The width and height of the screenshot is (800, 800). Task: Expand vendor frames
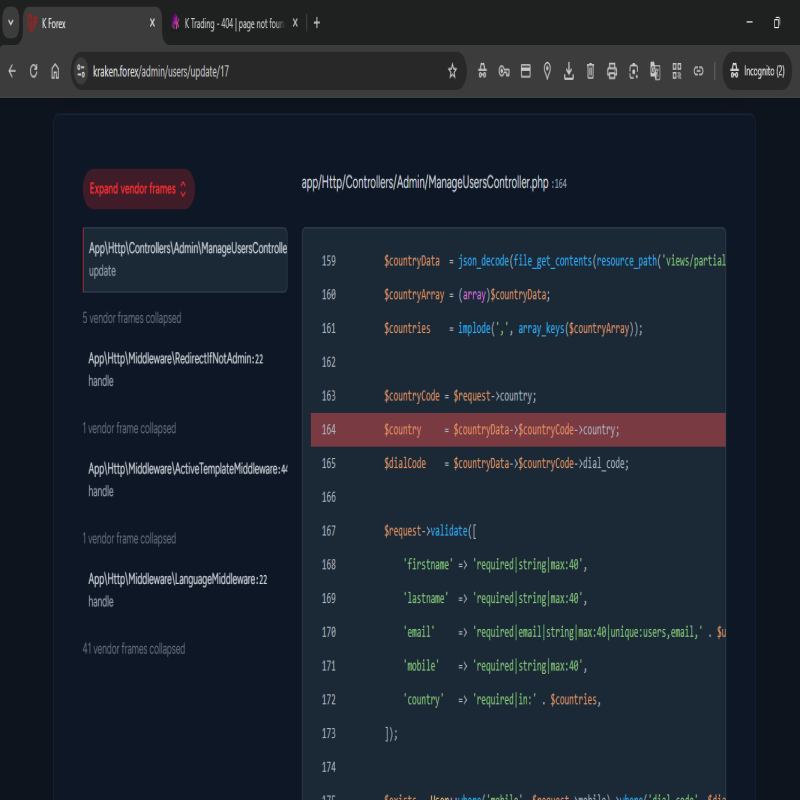[x=138, y=189]
